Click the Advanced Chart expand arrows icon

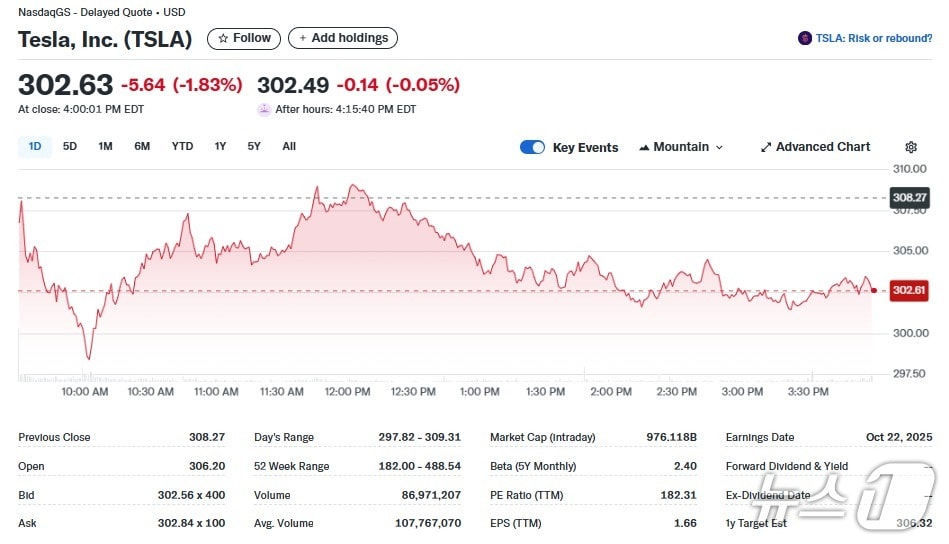[766, 147]
